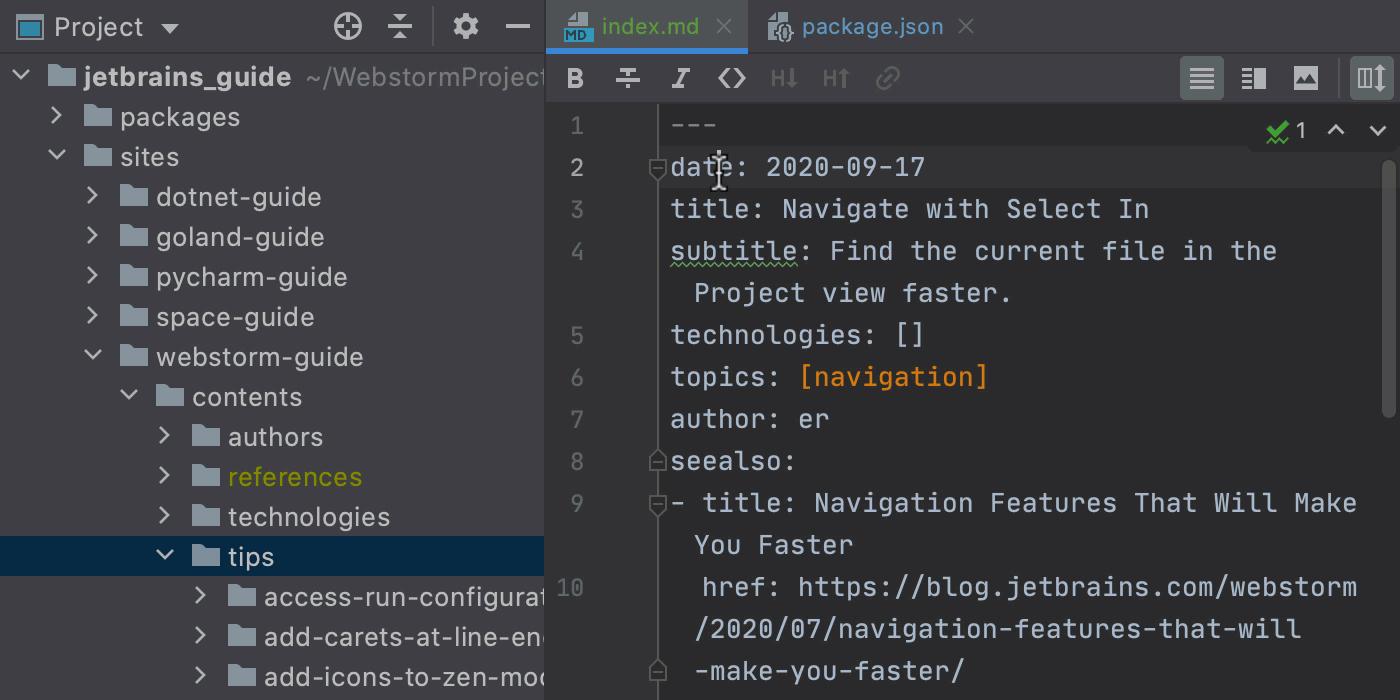Viewport: 1400px width, 700px height.
Task: Switch to editor and preview split view
Action: pyautogui.click(x=1253, y=78)
